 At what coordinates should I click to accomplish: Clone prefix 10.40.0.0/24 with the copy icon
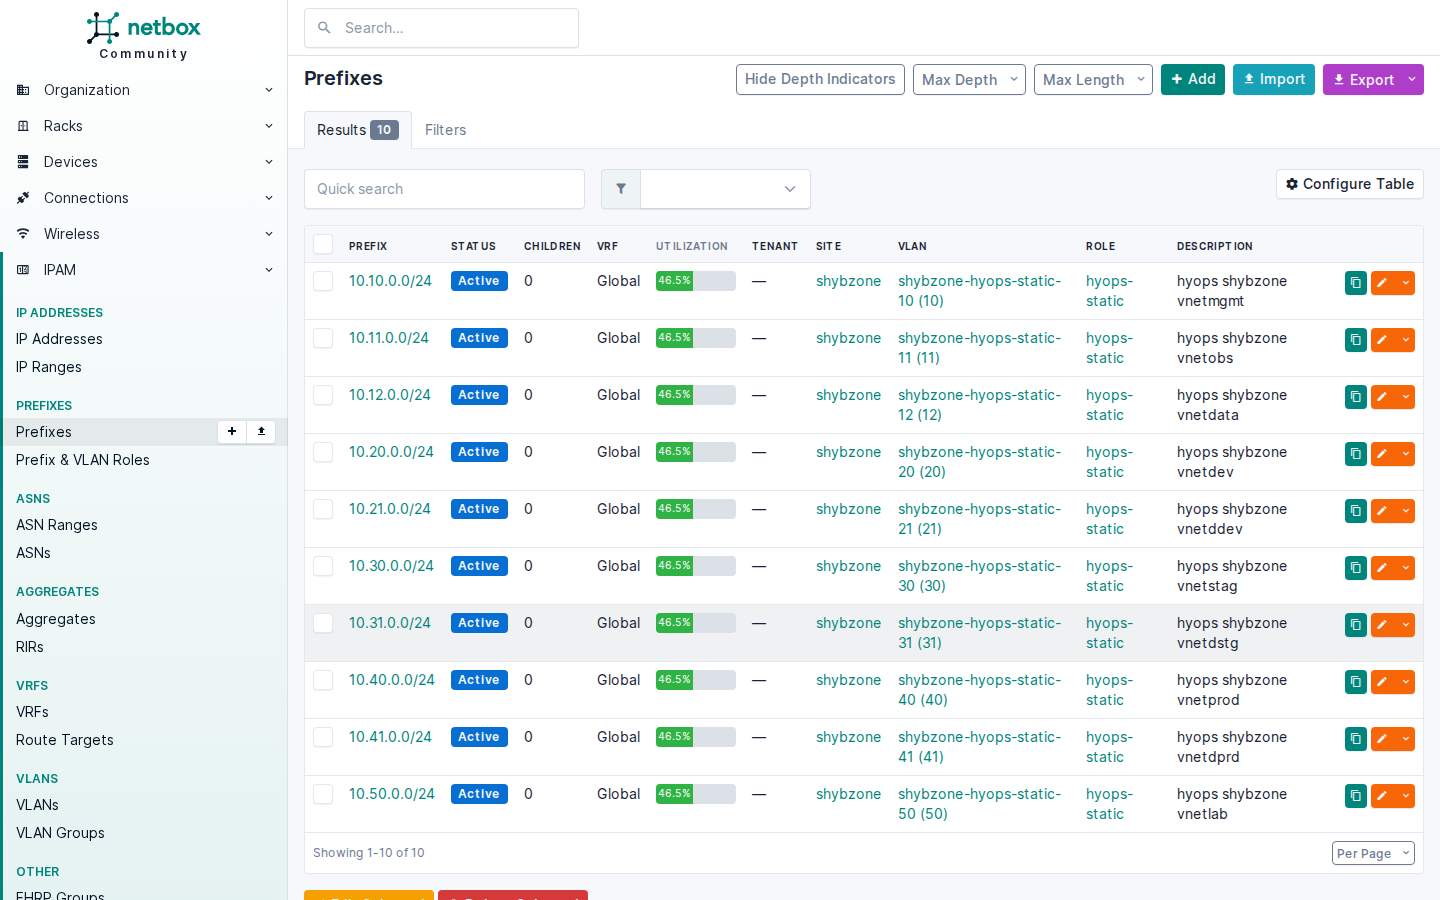point(1356,682)
